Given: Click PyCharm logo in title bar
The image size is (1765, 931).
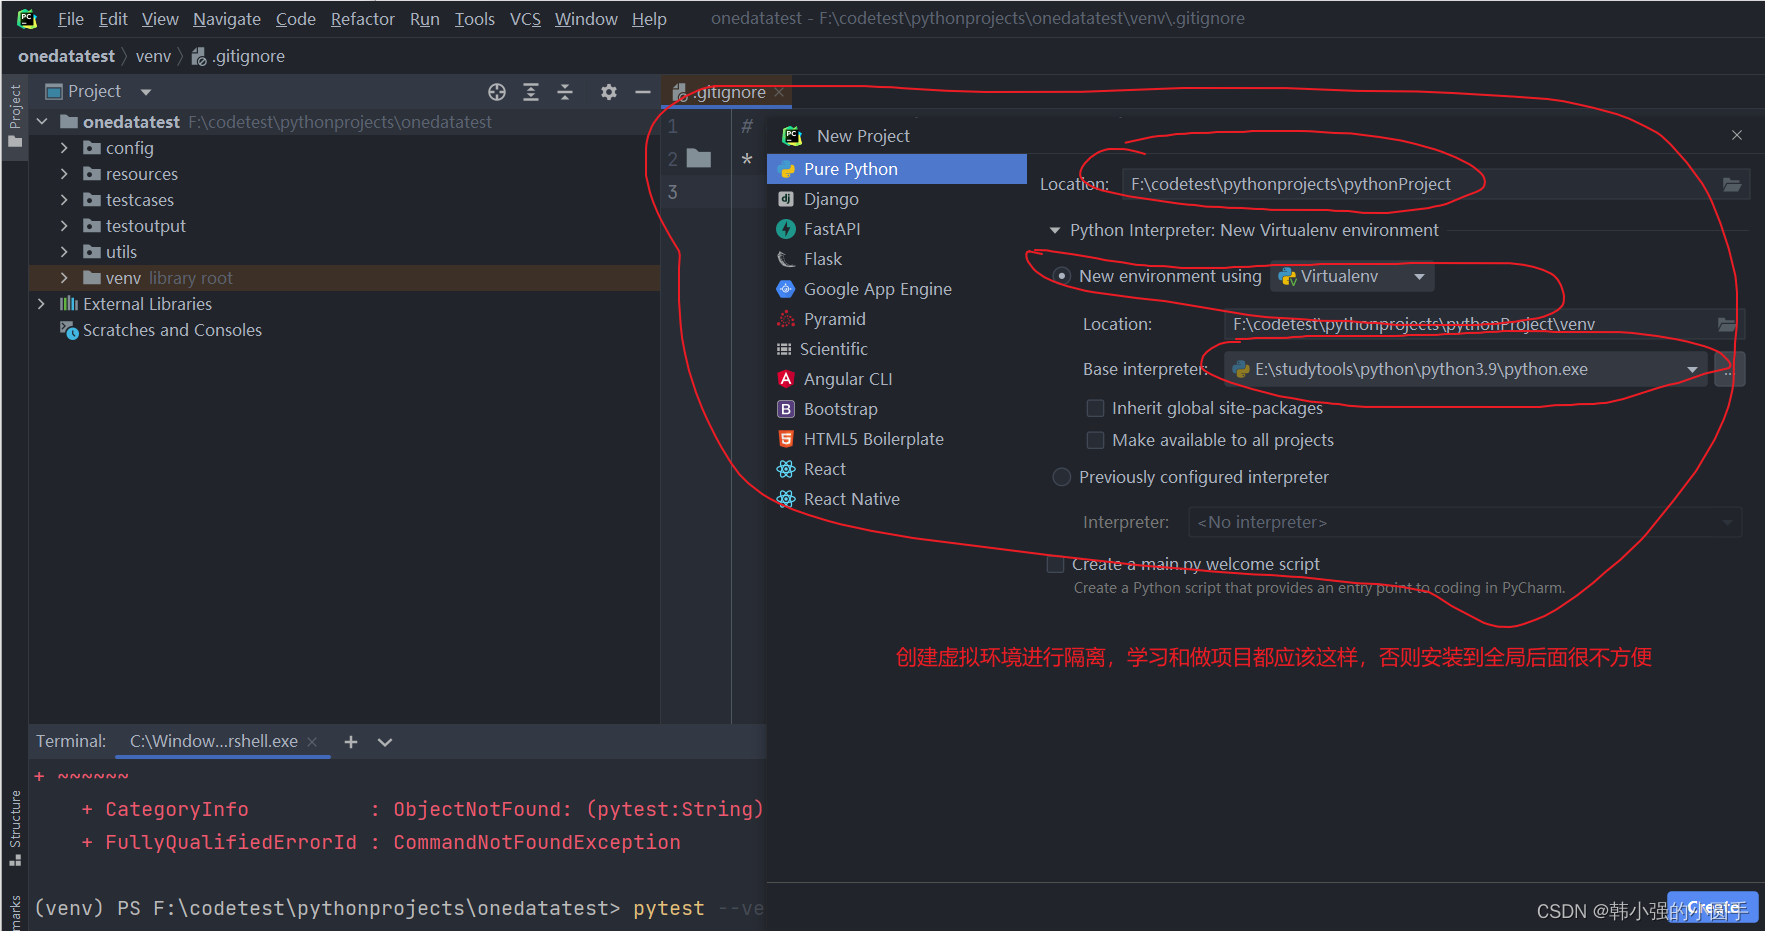Looking at the screenshot, I should [x=27, y=18].
